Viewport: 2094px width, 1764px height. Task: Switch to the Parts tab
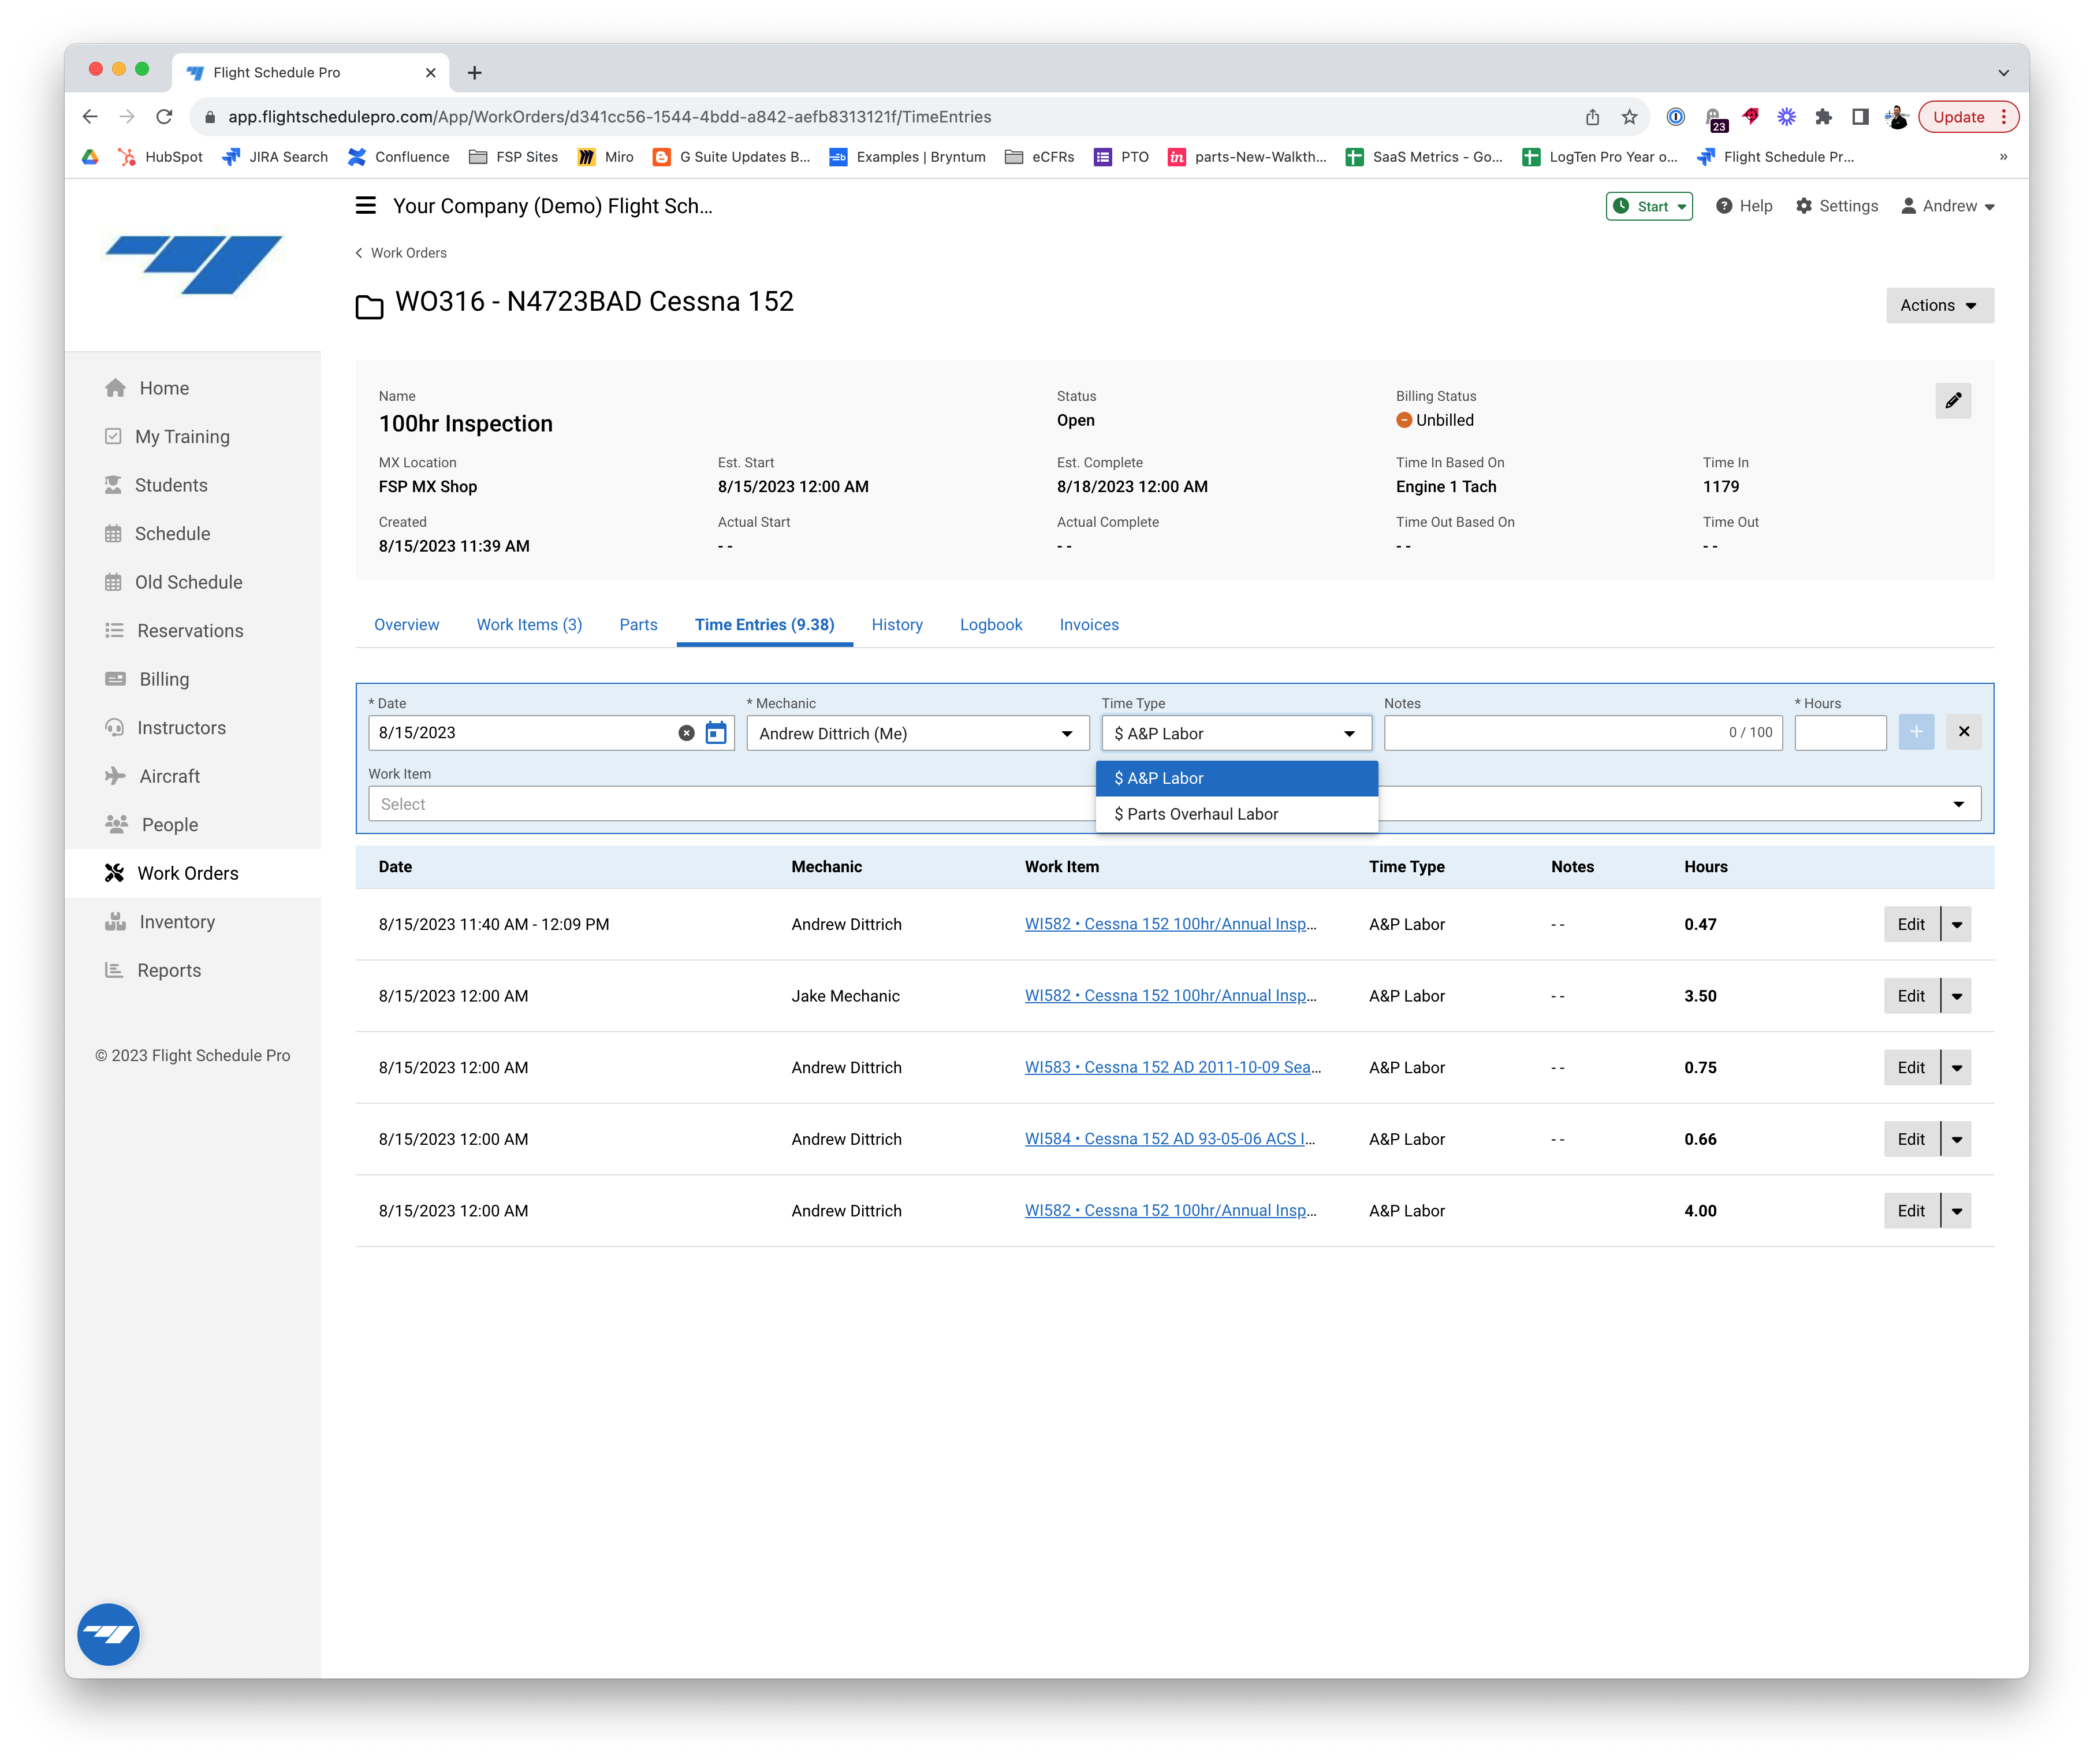(x=638, y=624)
